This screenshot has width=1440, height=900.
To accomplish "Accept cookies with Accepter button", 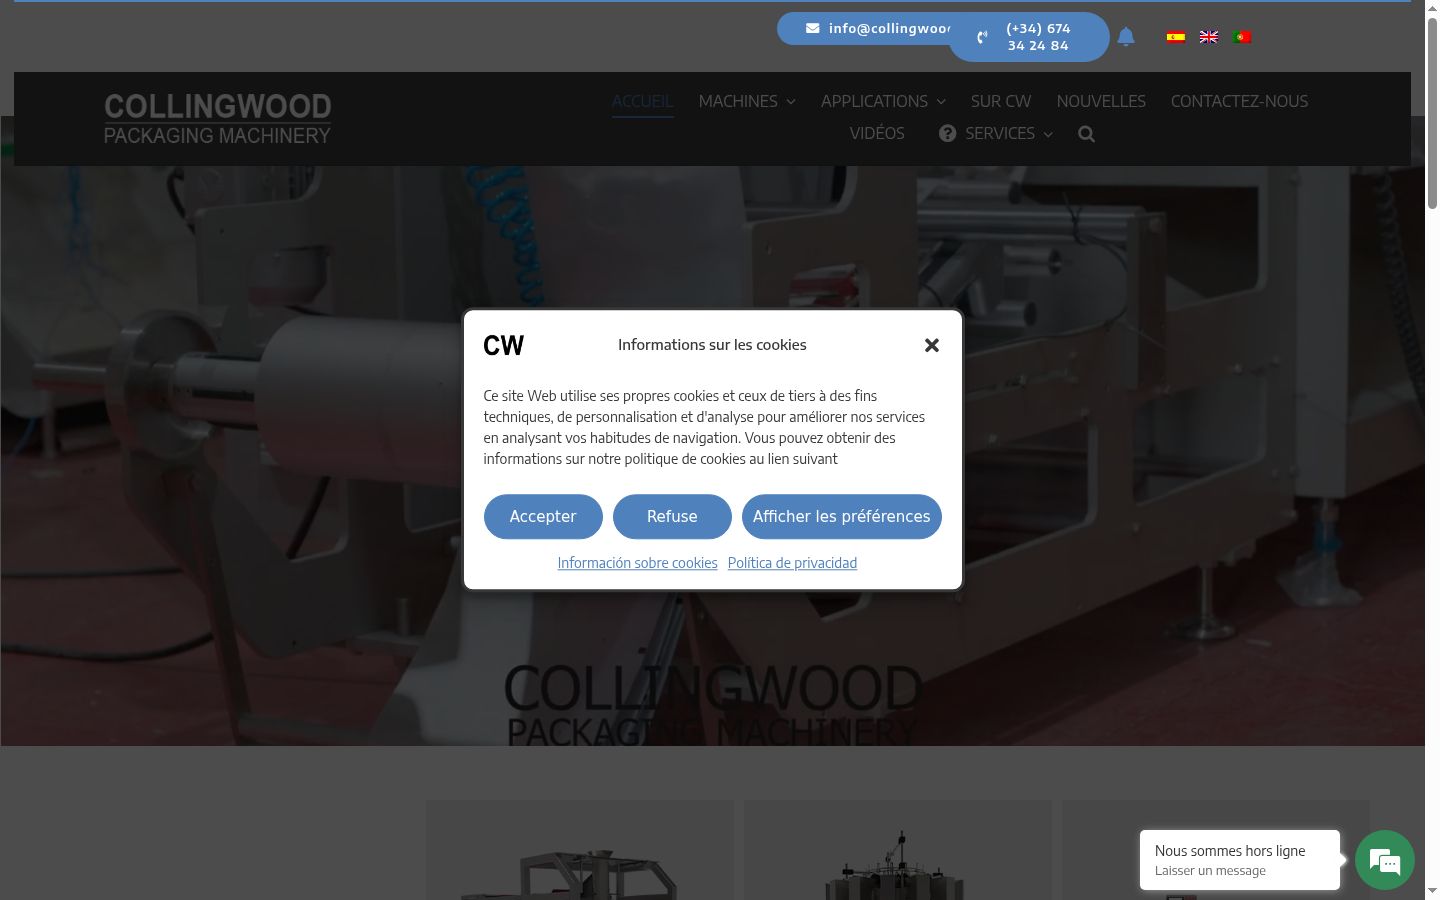I will (x=543, y=516).
